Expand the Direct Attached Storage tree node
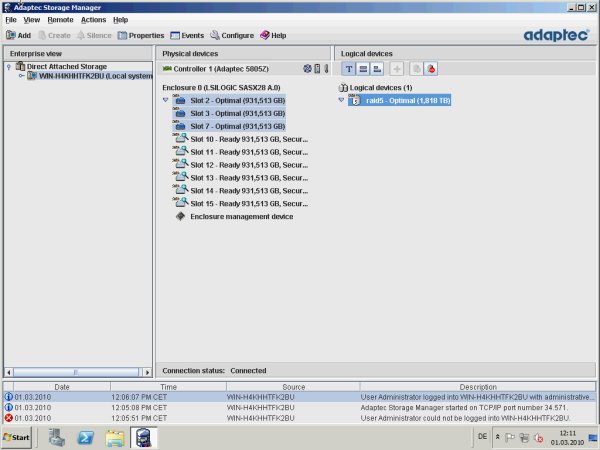 [8, 67]
